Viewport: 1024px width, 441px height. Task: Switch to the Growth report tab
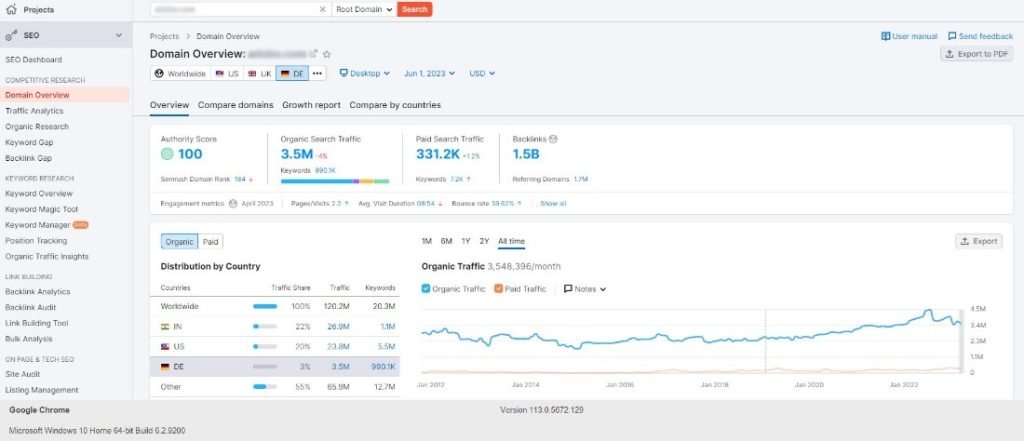point(311,105)
